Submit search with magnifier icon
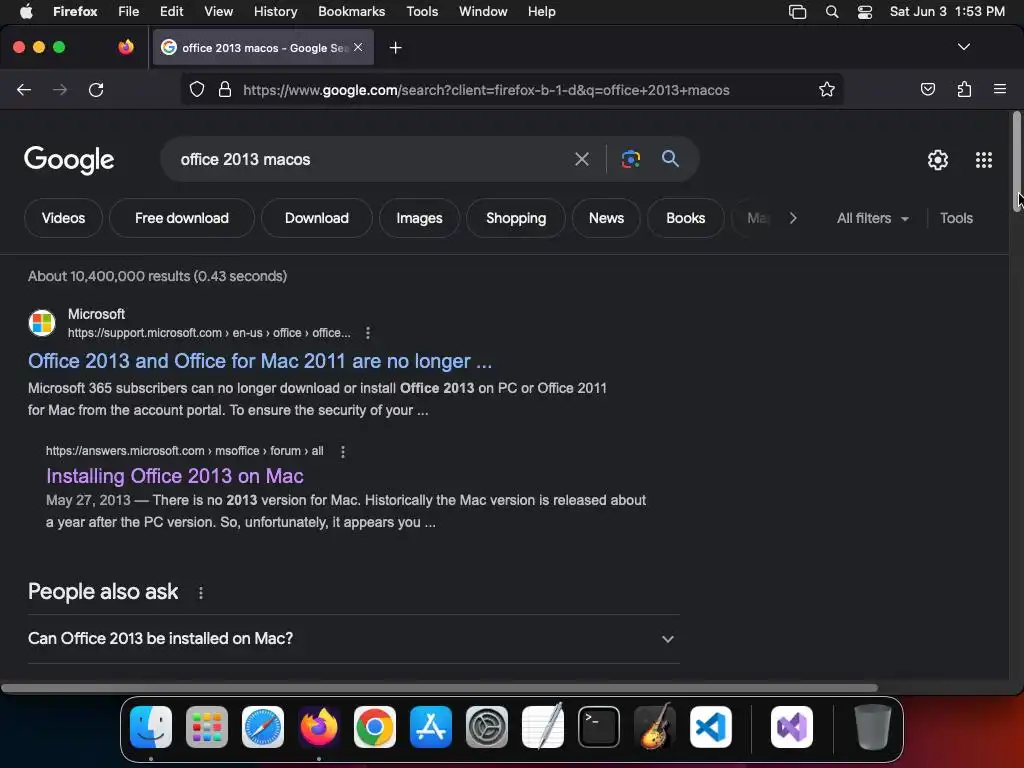 click(670, 158)
